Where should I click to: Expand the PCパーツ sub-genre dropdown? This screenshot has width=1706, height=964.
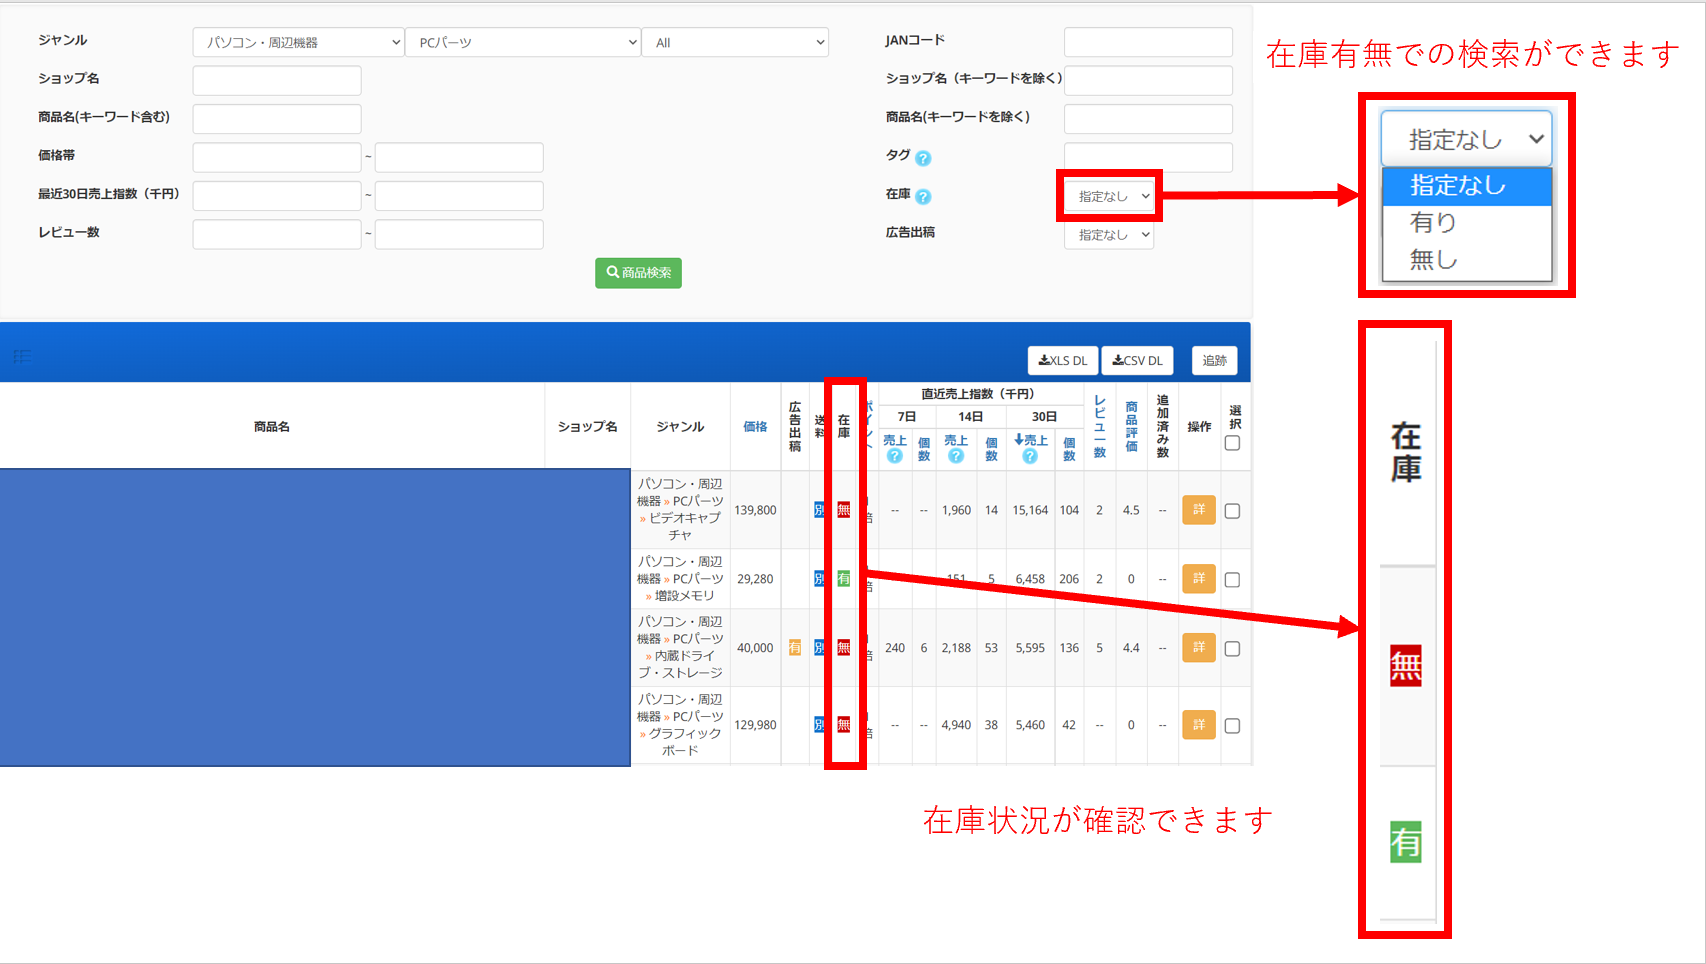pos(523,42)
